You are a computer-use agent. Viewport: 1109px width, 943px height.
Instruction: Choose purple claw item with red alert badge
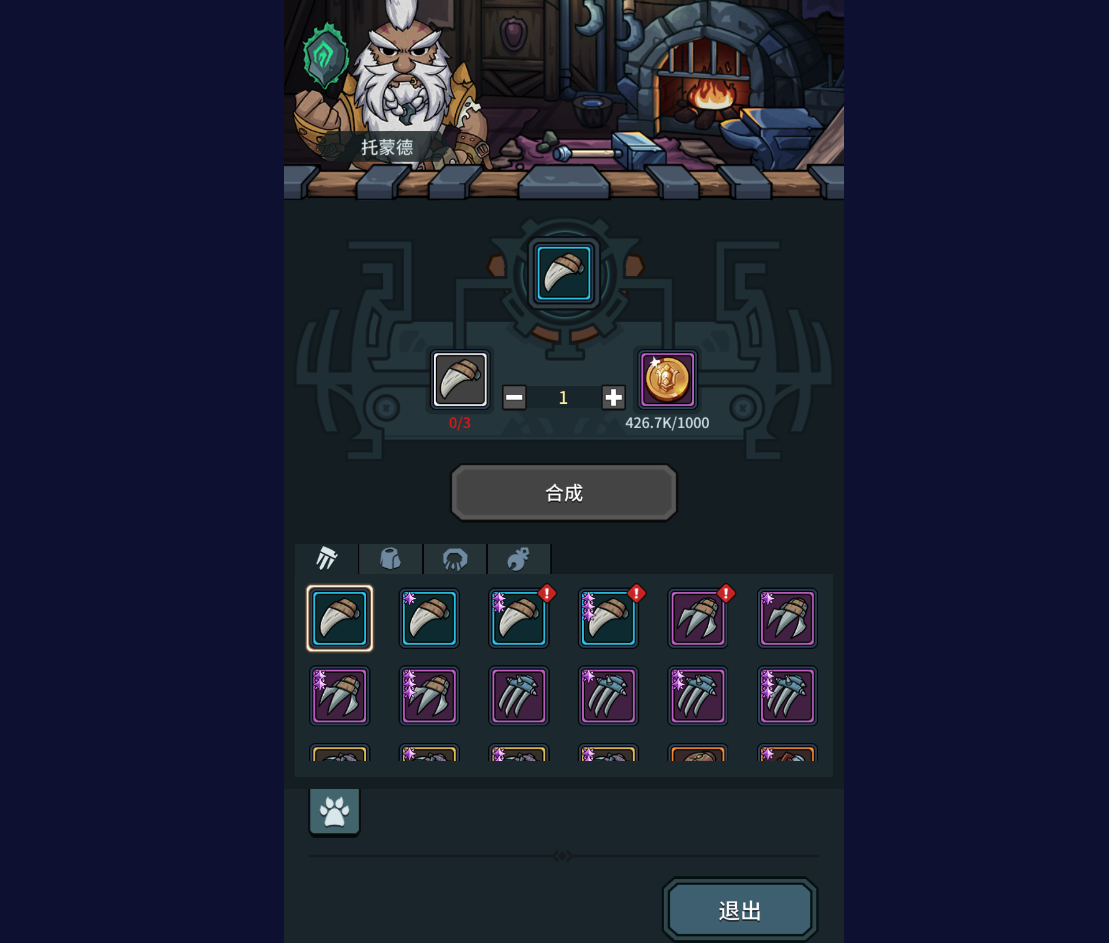(x=698, y=618)
